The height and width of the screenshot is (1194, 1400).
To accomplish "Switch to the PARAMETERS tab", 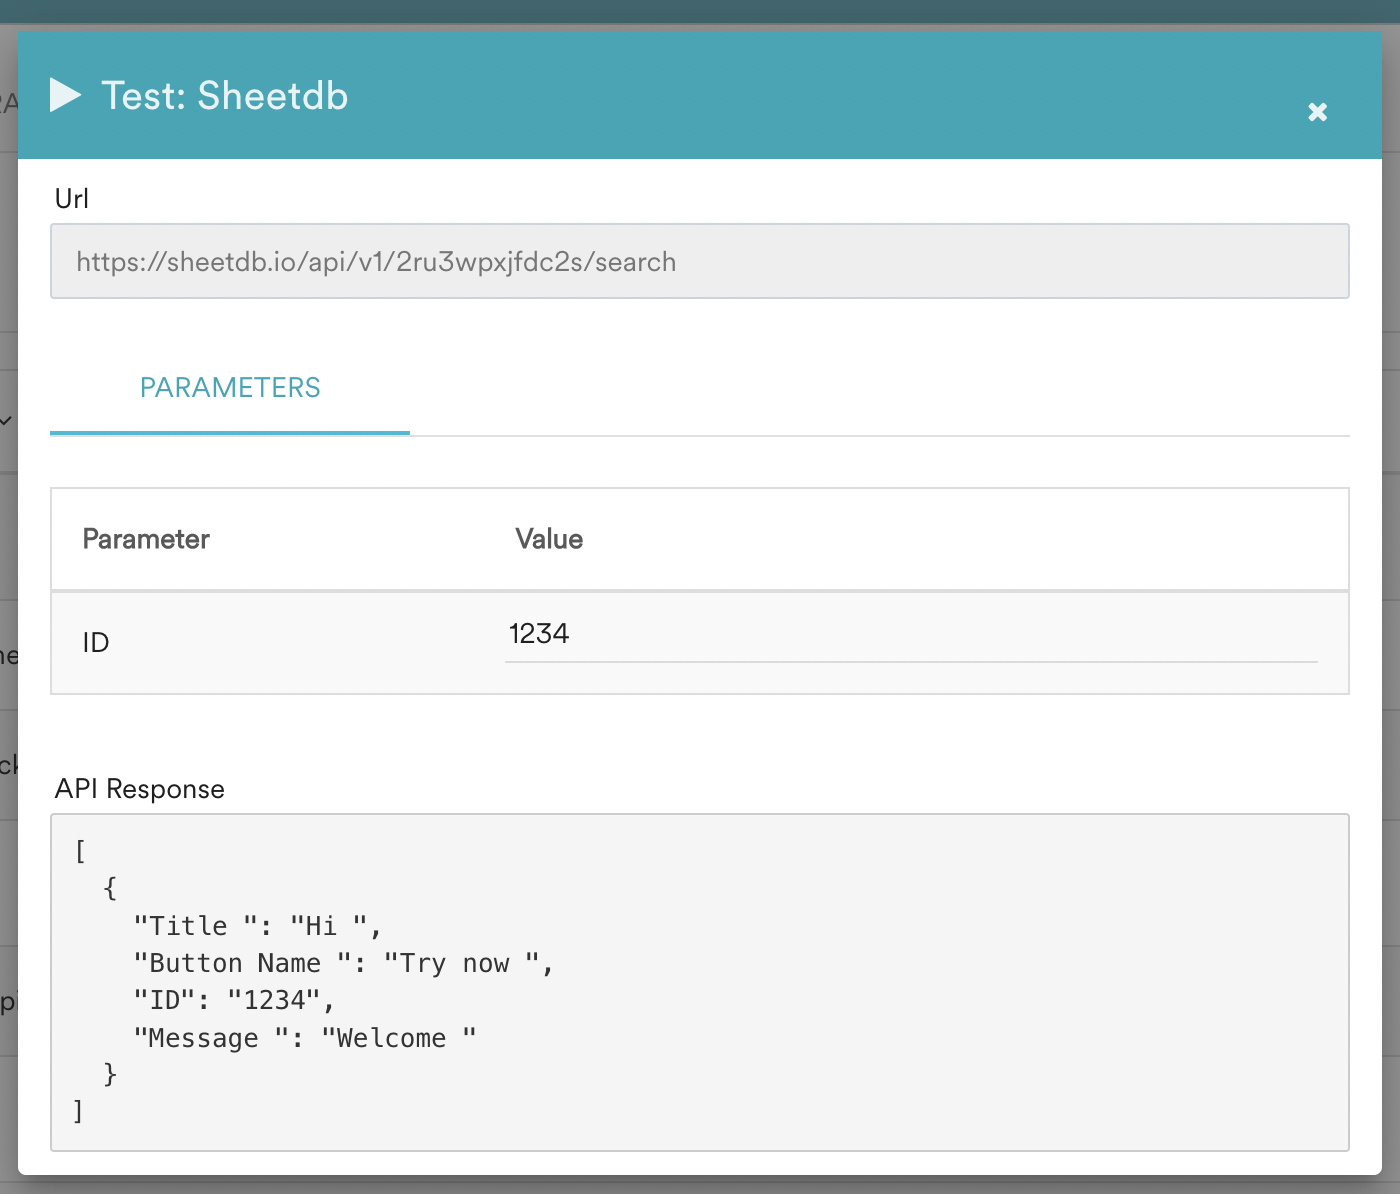I will pos(229,388).
